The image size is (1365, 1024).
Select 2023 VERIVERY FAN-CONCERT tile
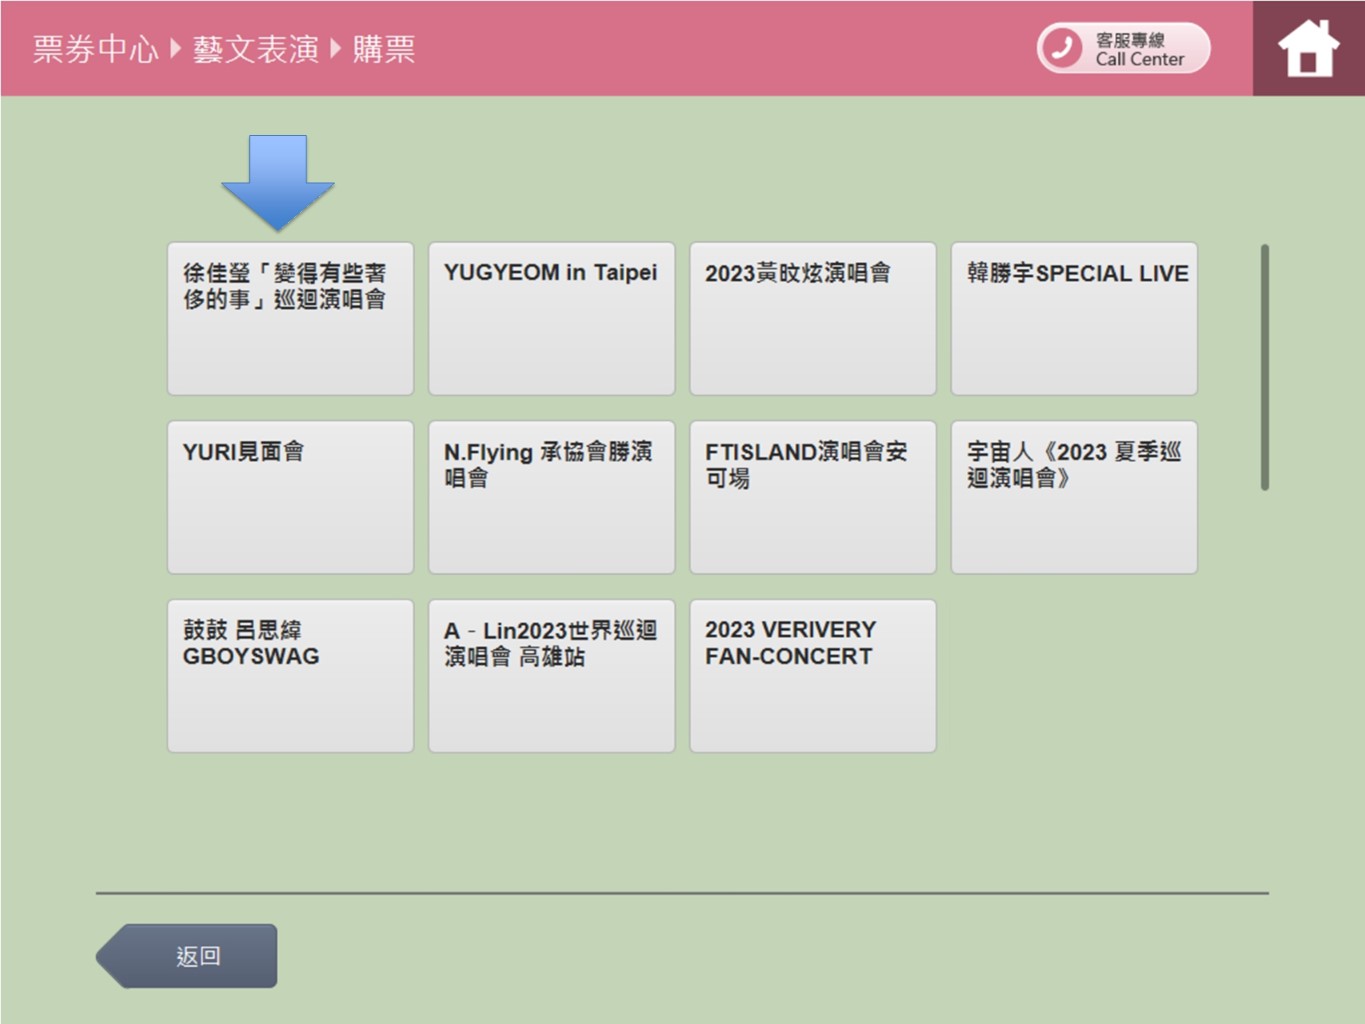point(812,676)
